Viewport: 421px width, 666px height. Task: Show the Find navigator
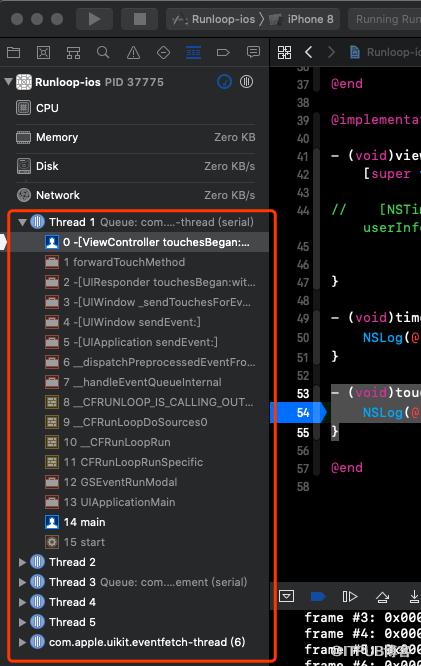tap(103, 53)
